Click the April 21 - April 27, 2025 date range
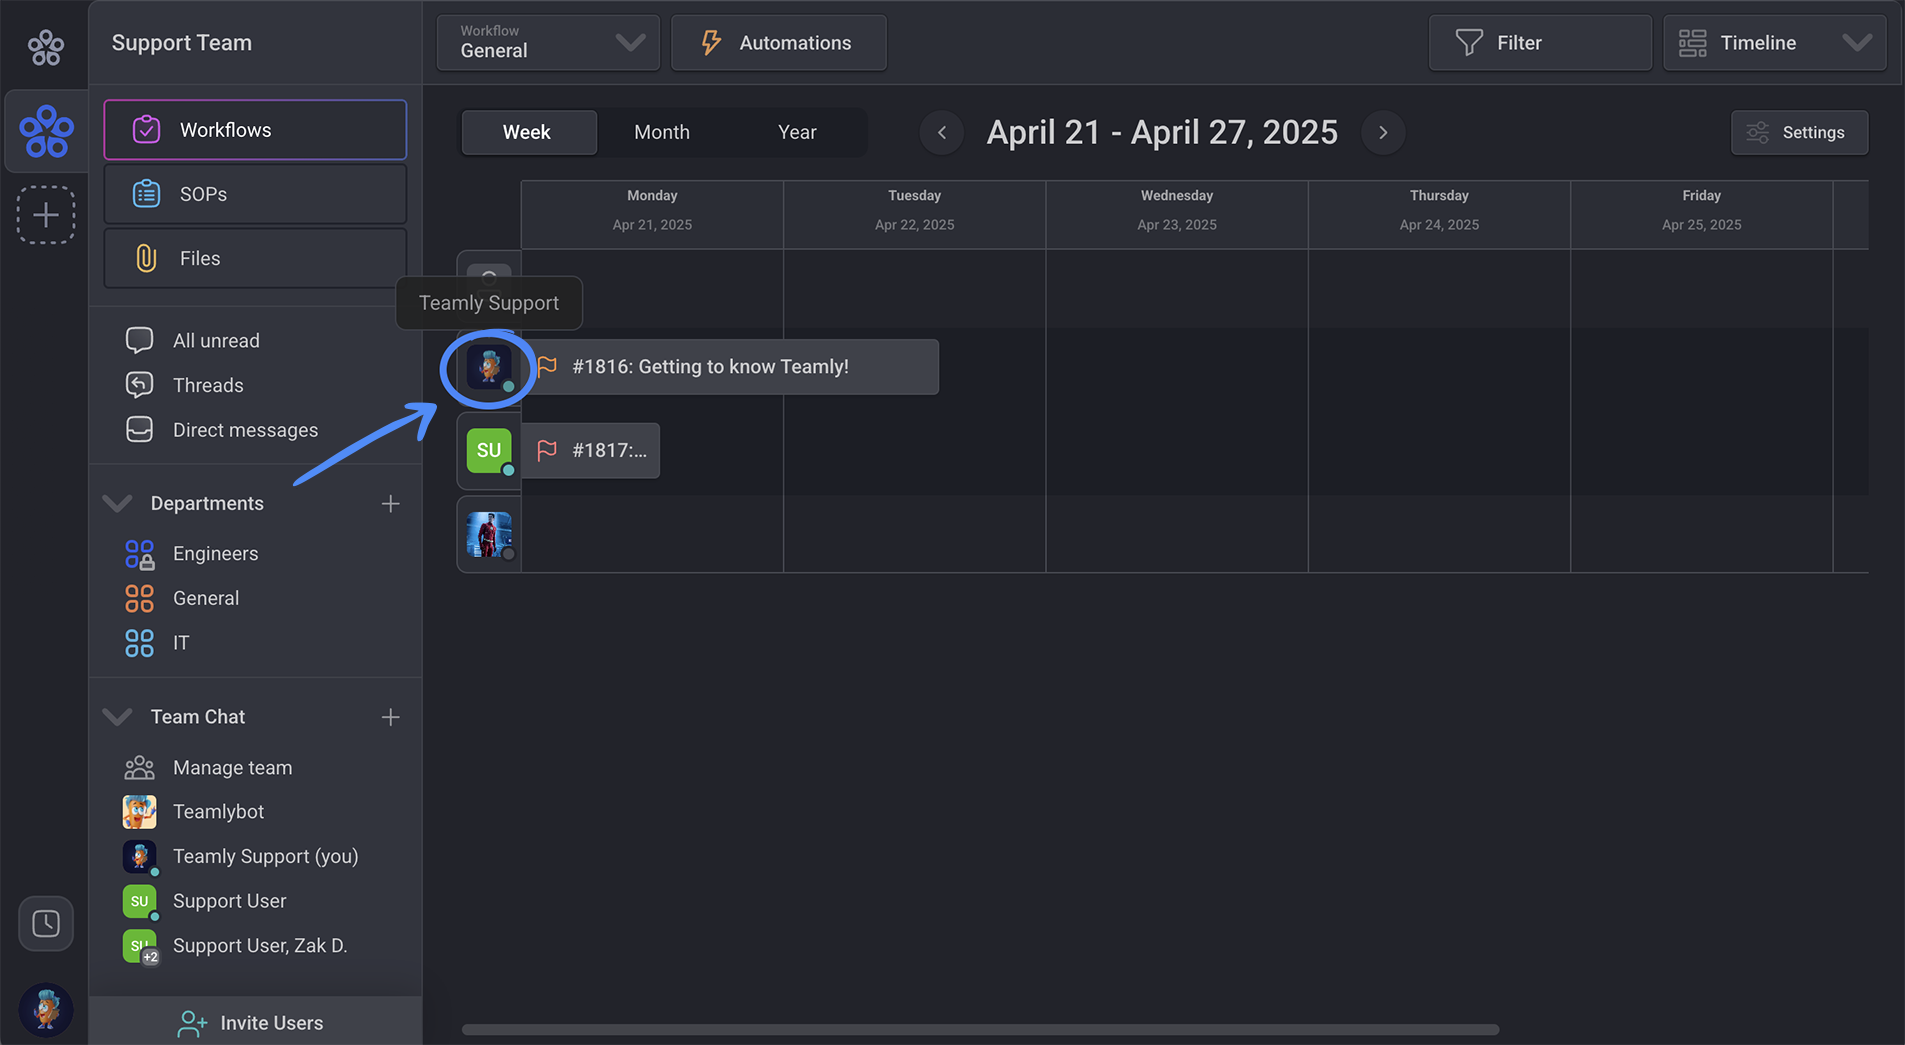Image resolution: width=1905 pixels, height=1045 pixels. coord(1162,132)
